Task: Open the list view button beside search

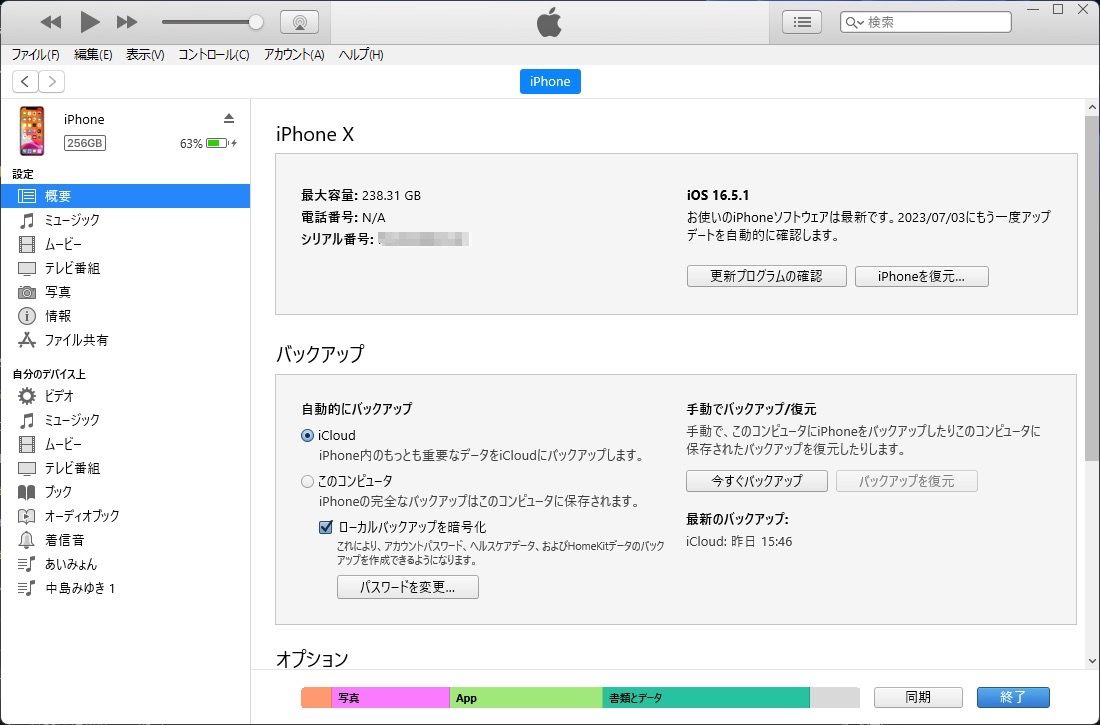Action: 802,22
